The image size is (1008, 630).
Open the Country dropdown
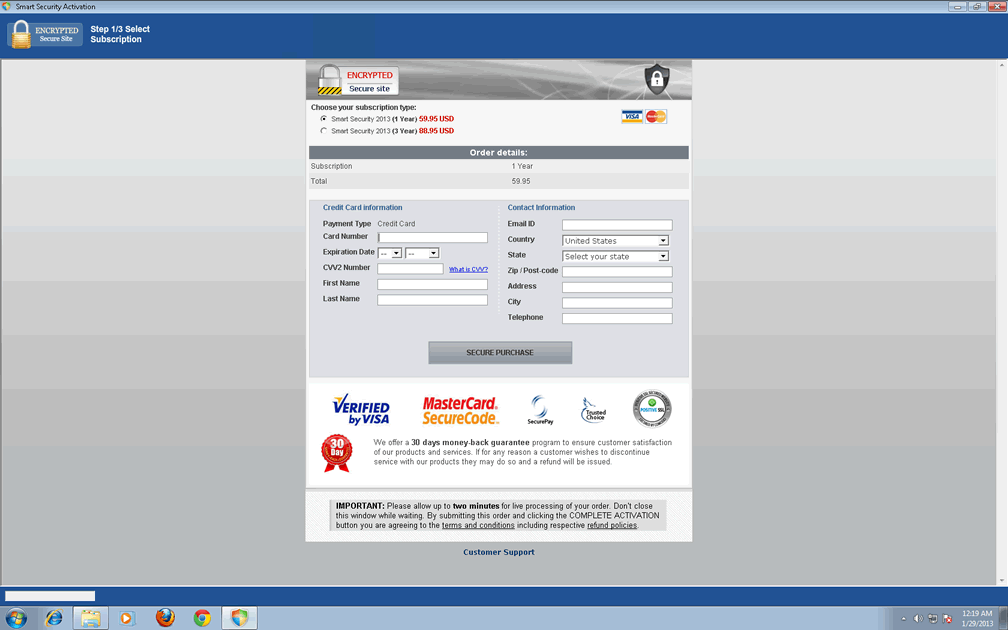[x=616, y=241]
